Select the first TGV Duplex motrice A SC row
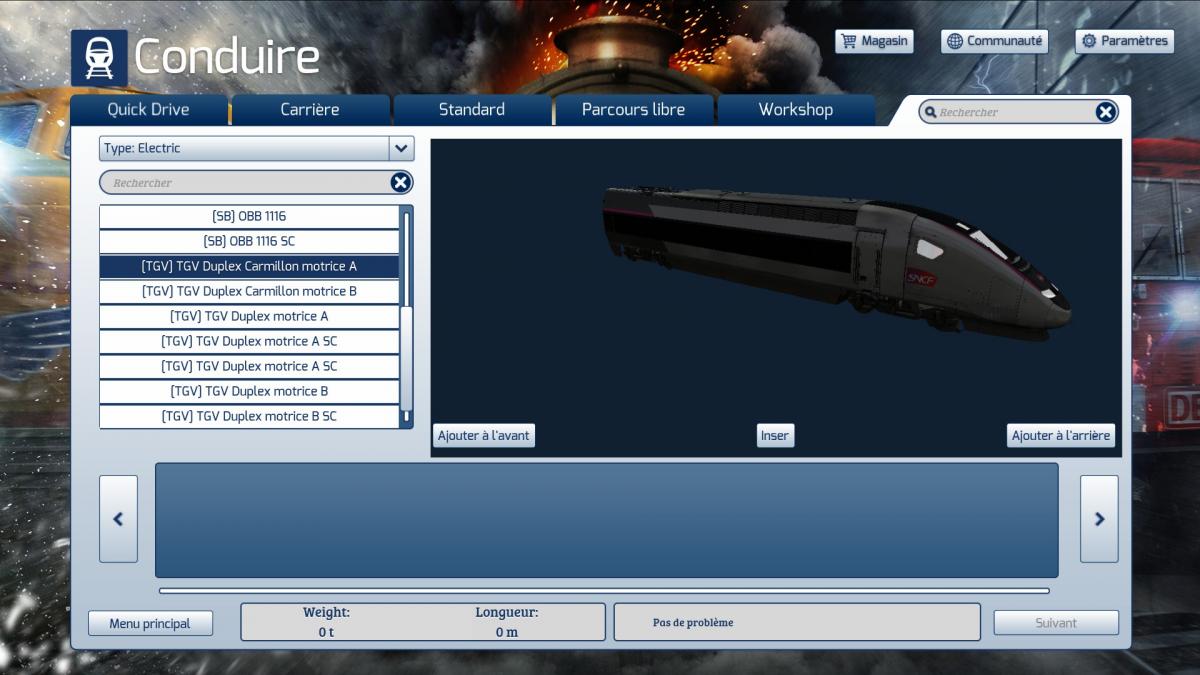Screen dimensions: 1200x675 coord(249,341)
